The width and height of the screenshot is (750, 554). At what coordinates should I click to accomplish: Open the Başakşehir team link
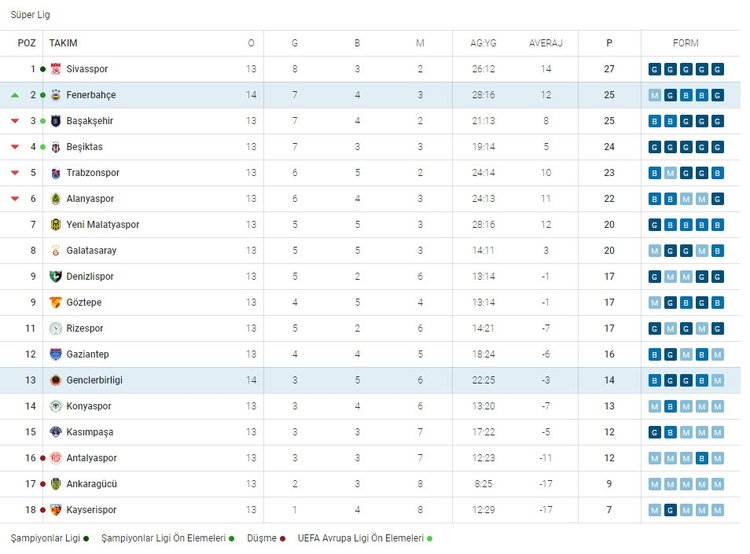tap(92, 121)
